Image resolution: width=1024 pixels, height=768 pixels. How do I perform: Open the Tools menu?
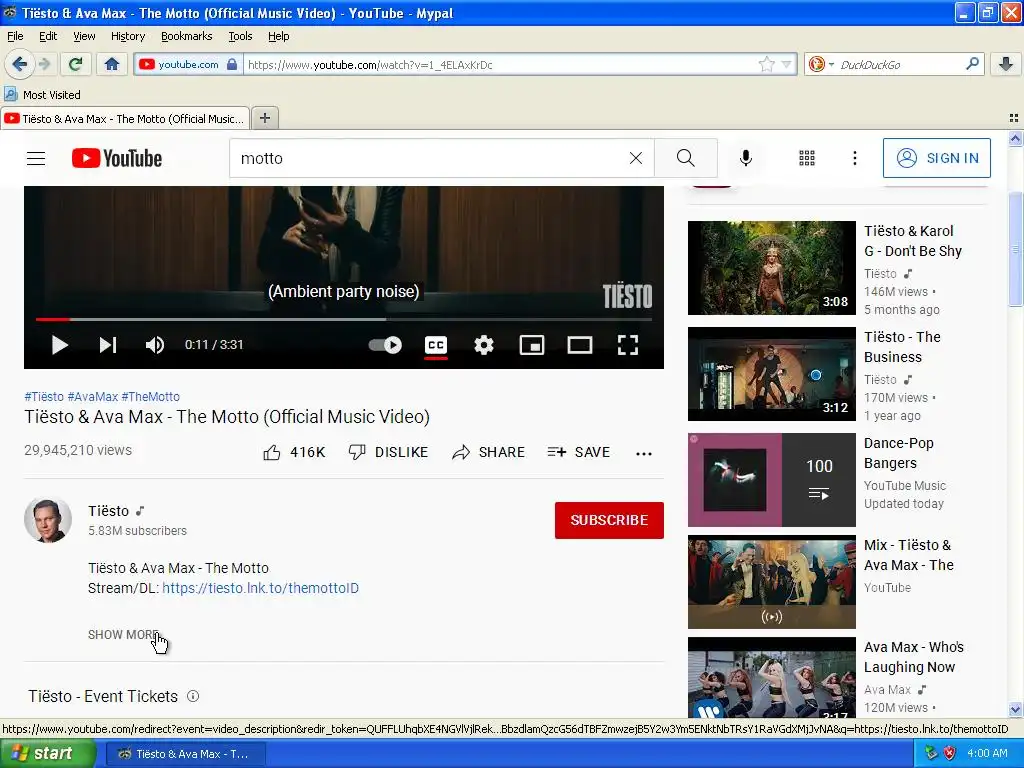click(240, 36)
